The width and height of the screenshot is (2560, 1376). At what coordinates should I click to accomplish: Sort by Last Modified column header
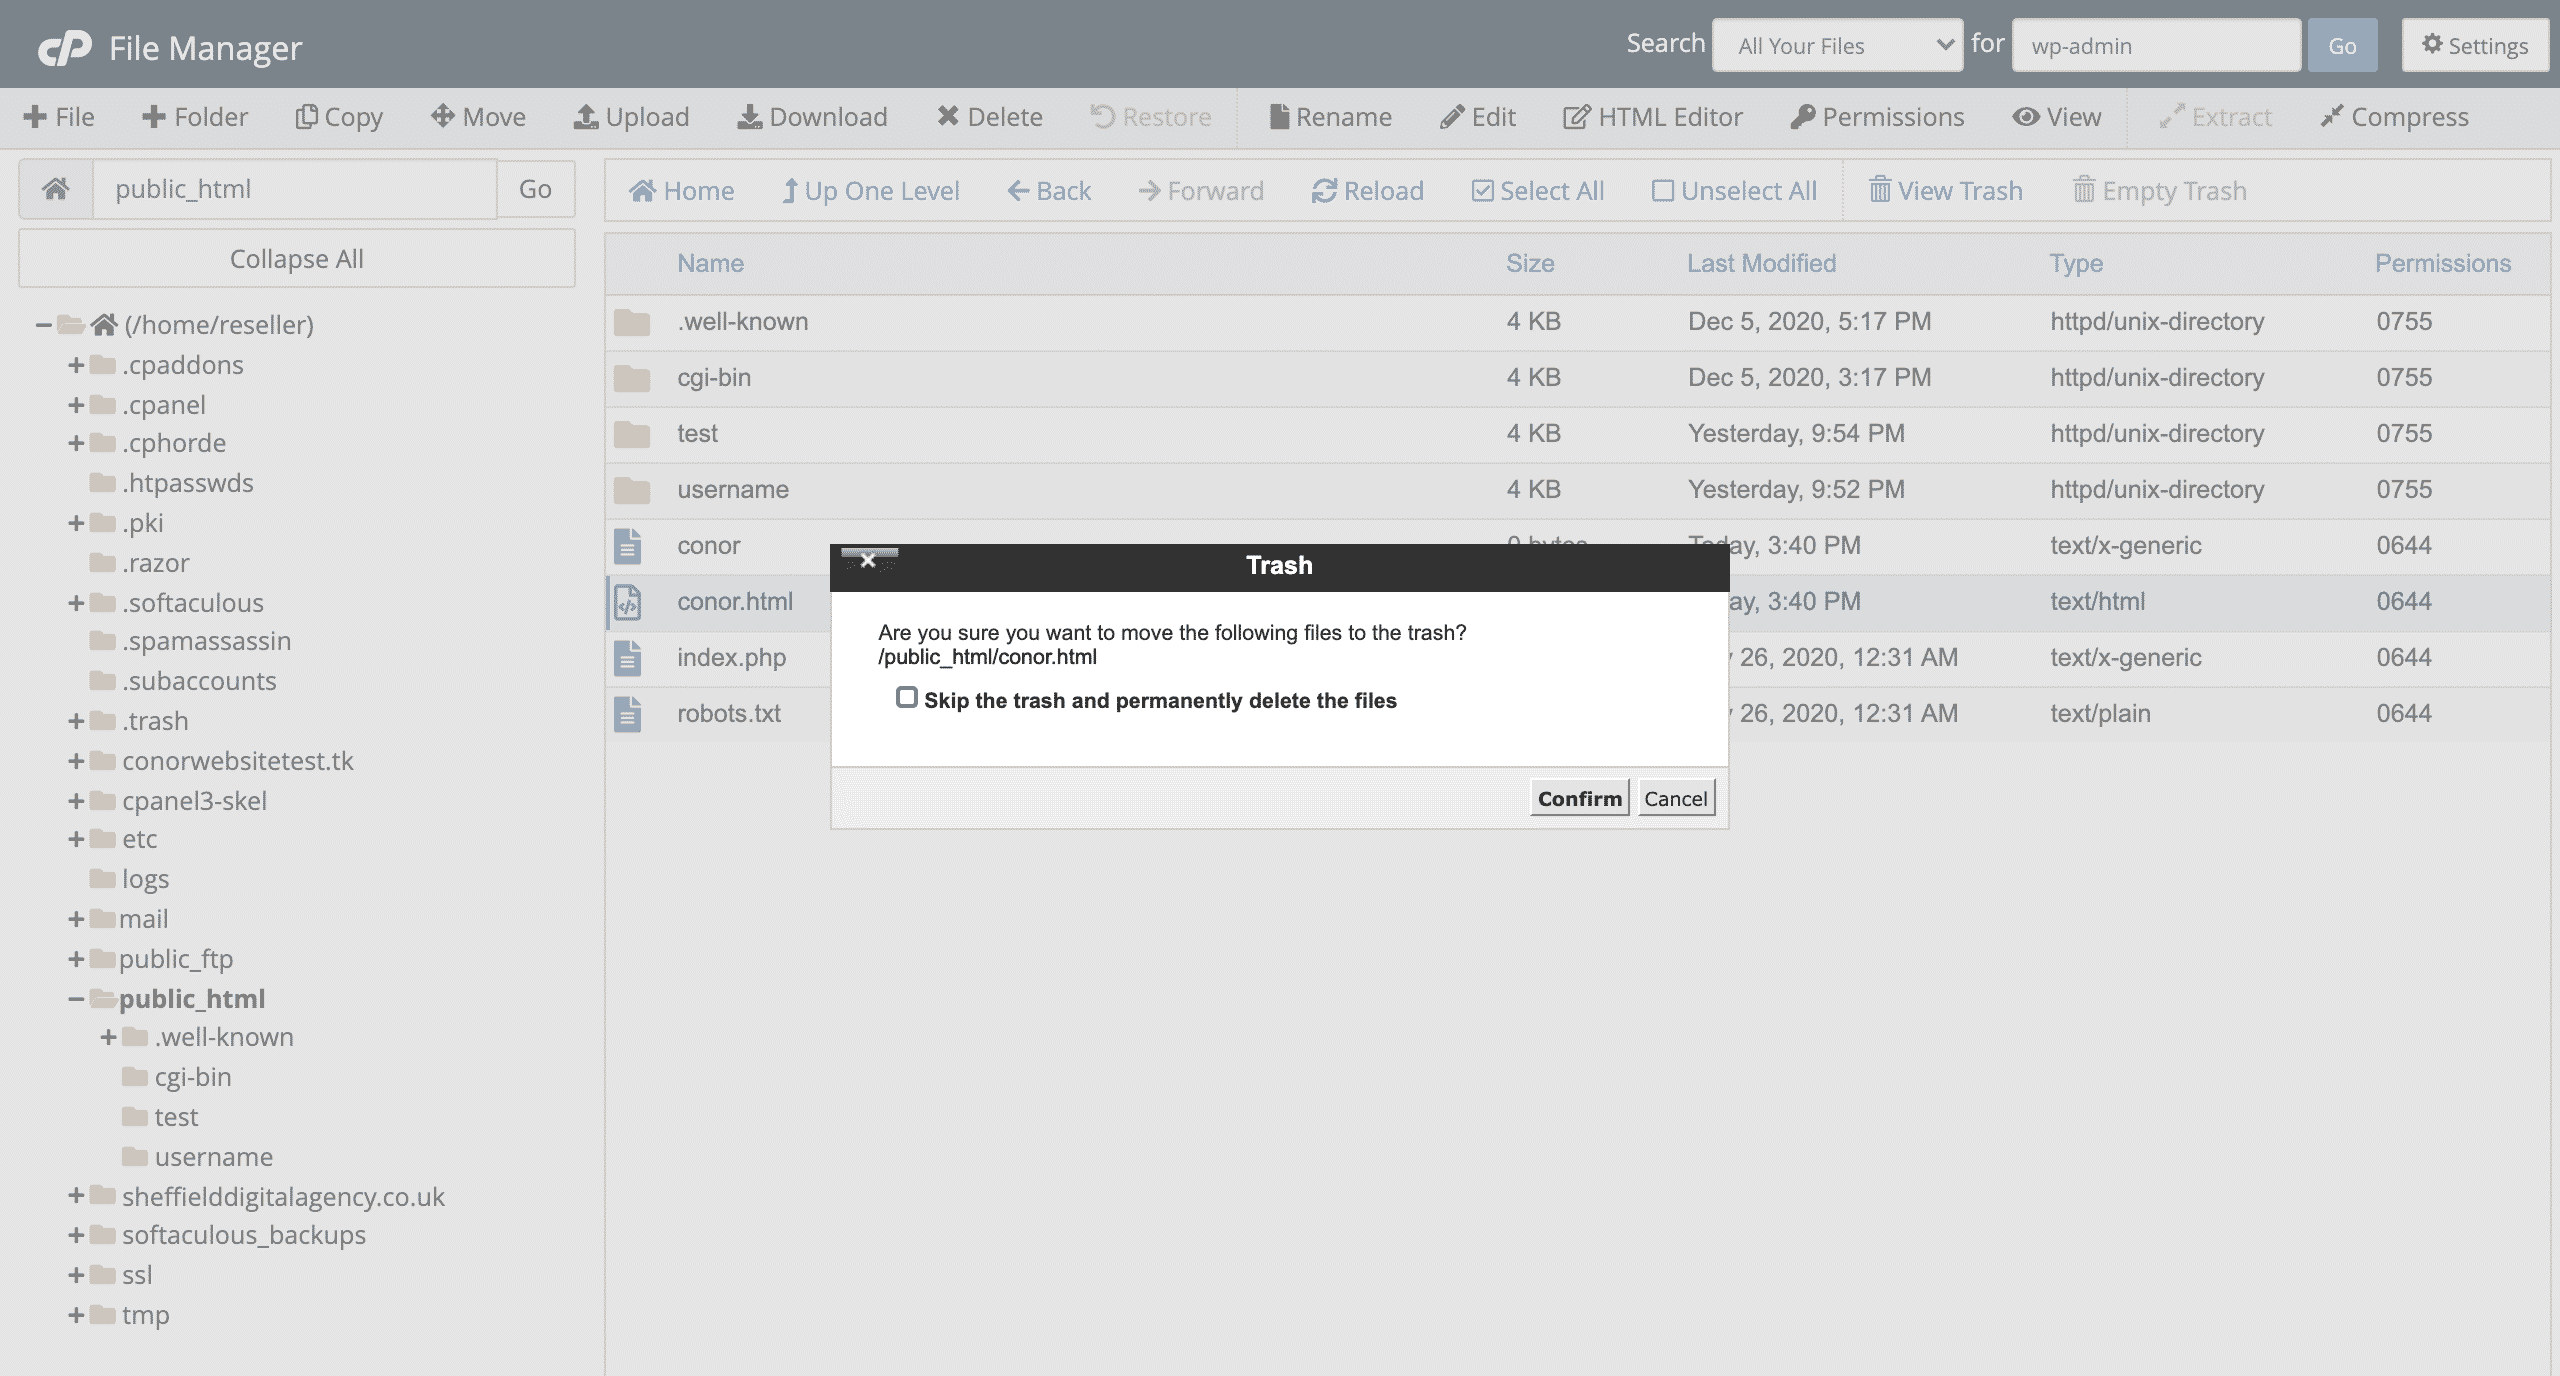coord(1761,263)
